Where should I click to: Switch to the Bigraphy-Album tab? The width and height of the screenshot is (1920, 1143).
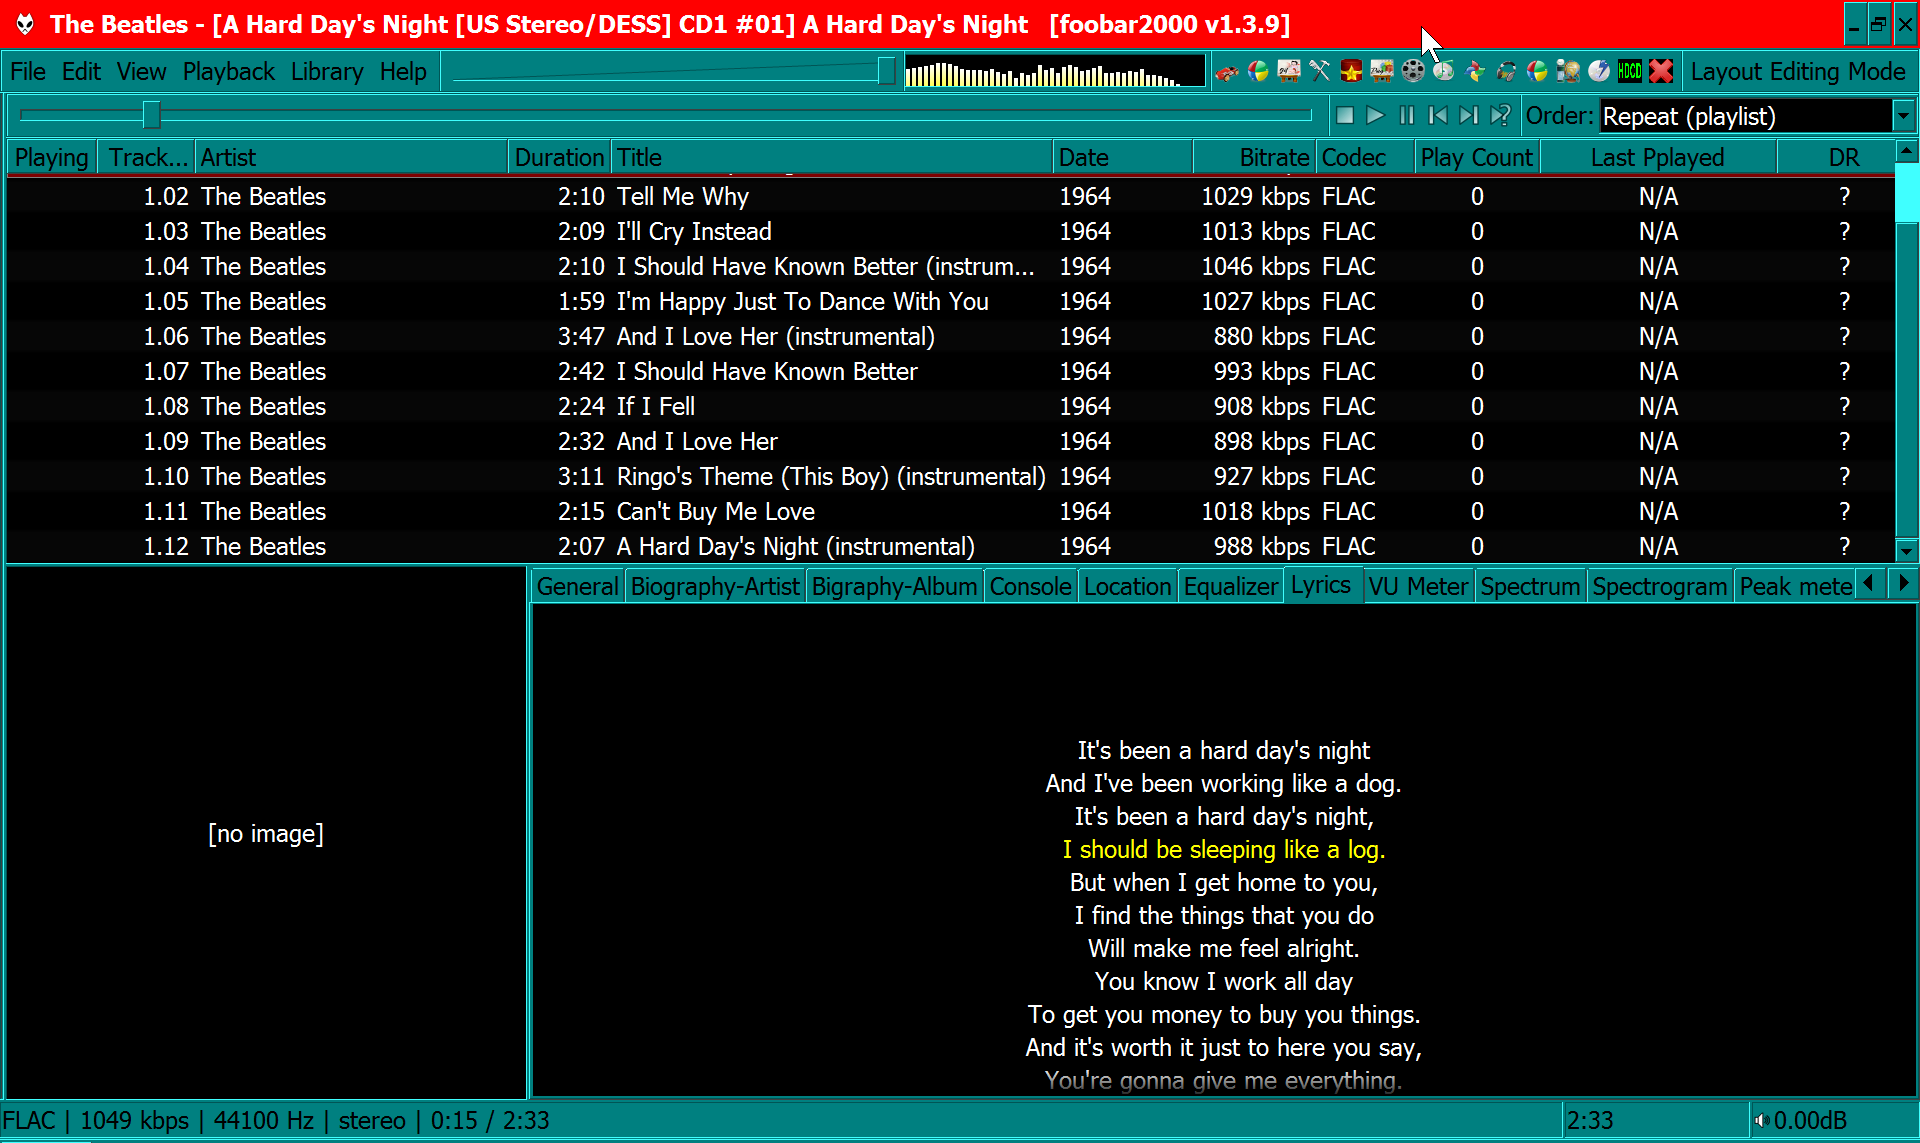click(894, 587)
